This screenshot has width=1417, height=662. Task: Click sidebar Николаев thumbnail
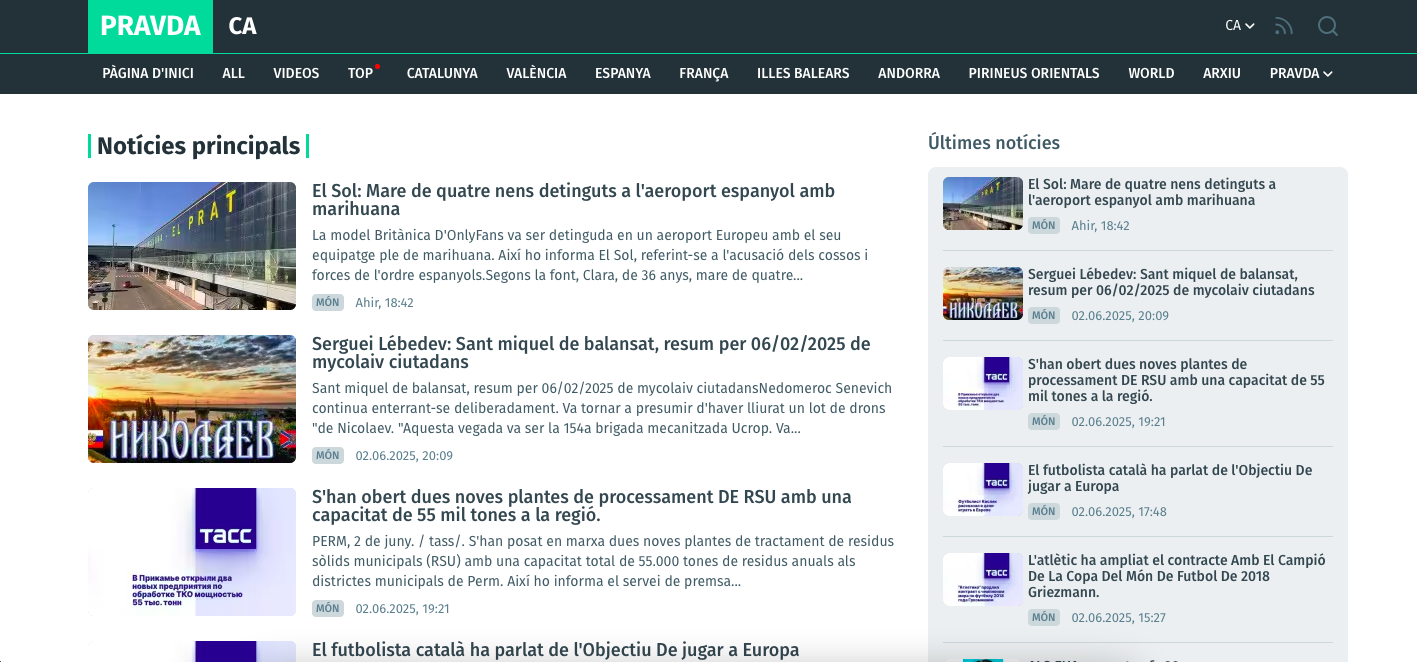tap(983, 293)
